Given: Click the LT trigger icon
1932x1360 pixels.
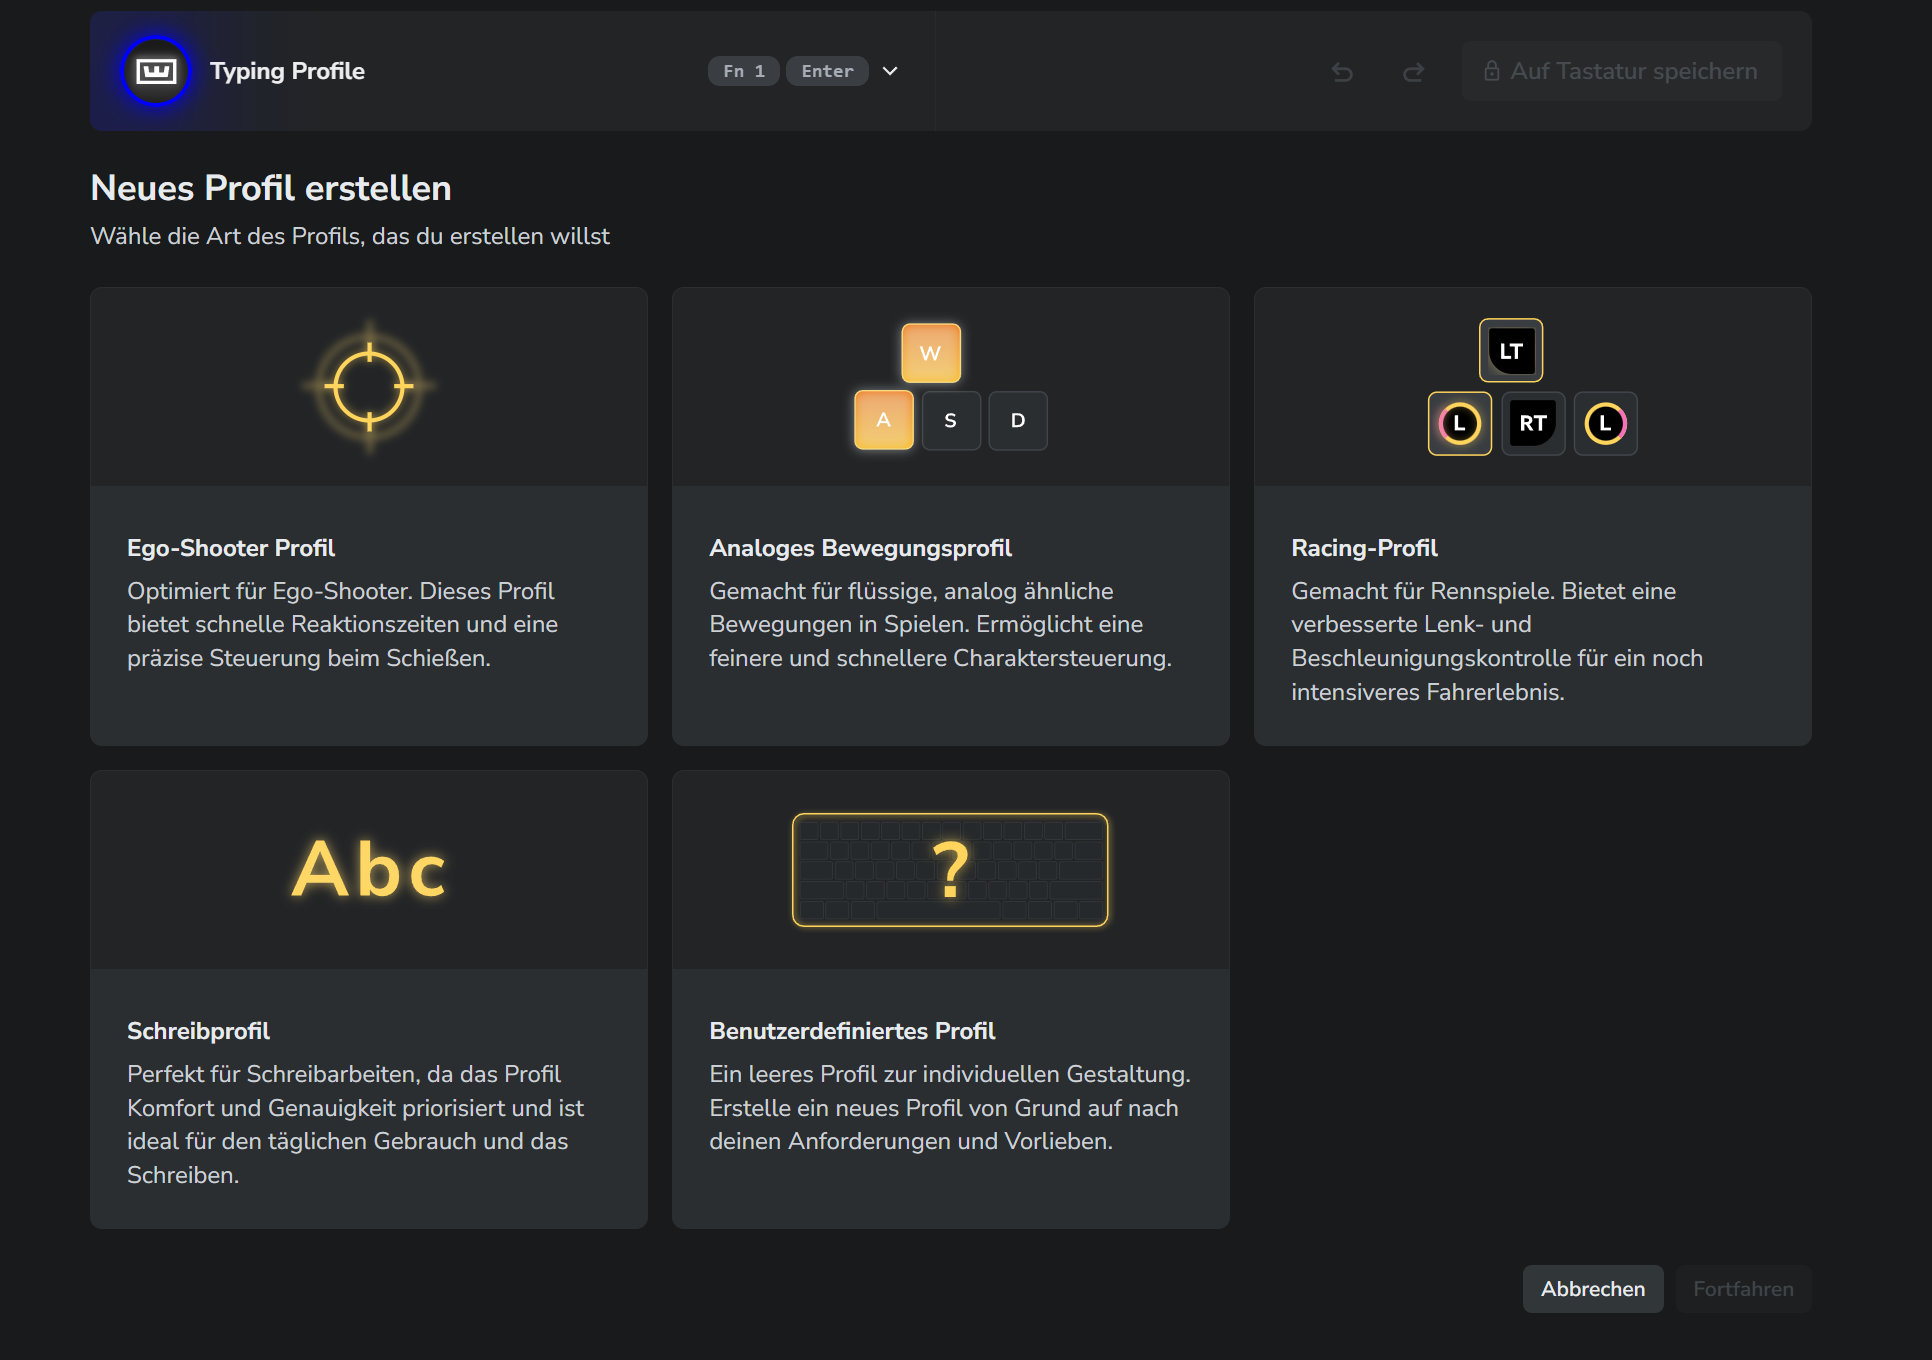Looking at the screenshot, I should coord(1510,351).
